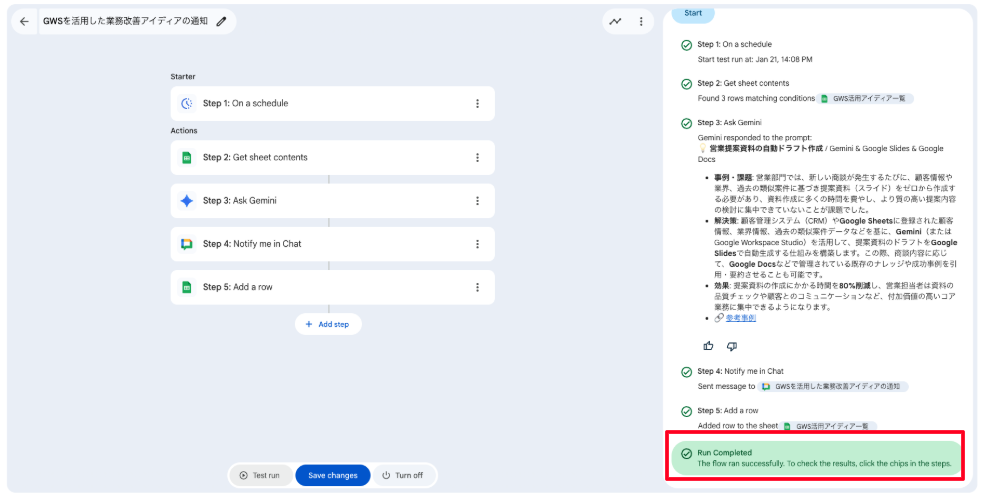
Task: Open the flow's three-dot overflow menu
Action: (641, 21)
